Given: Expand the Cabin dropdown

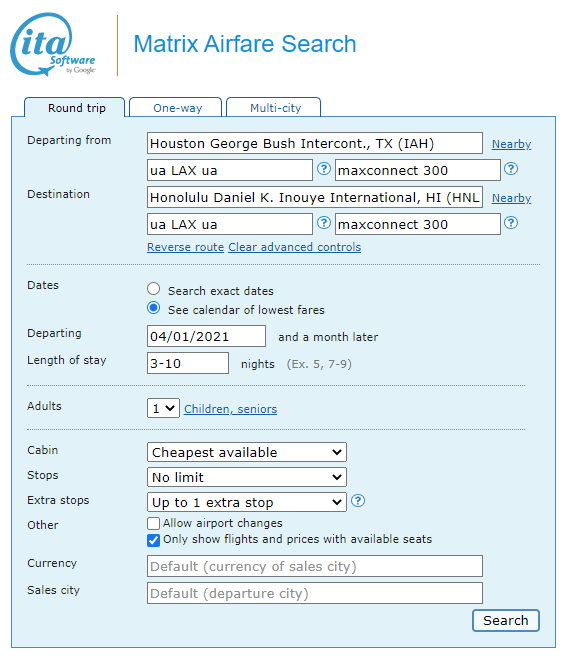Looking at the screenshot, I should click(247, 452).
